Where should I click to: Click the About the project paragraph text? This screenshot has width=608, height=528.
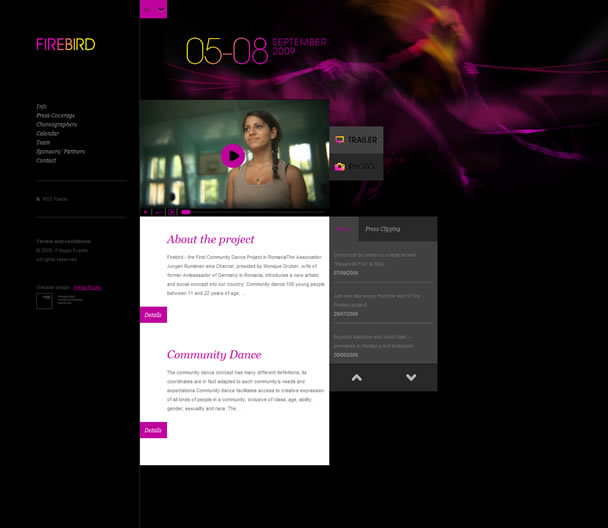(x=245, y=275)
